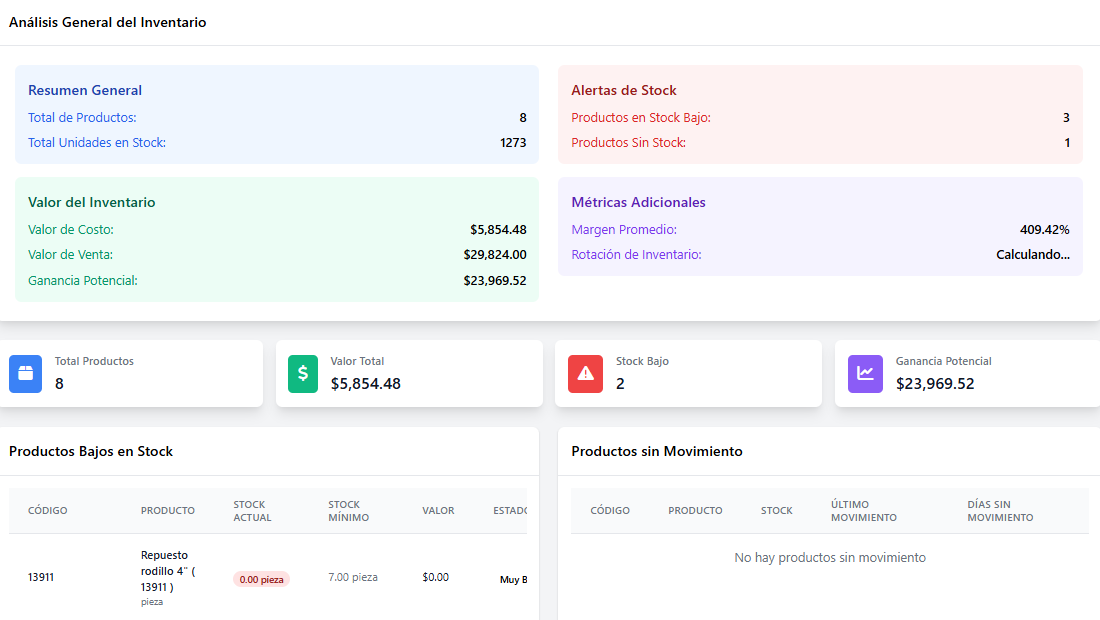Open the purple chart icon on Ganancia Potencial card
The height and width of the screenshot is (620, 1100).
coord(865,373)
